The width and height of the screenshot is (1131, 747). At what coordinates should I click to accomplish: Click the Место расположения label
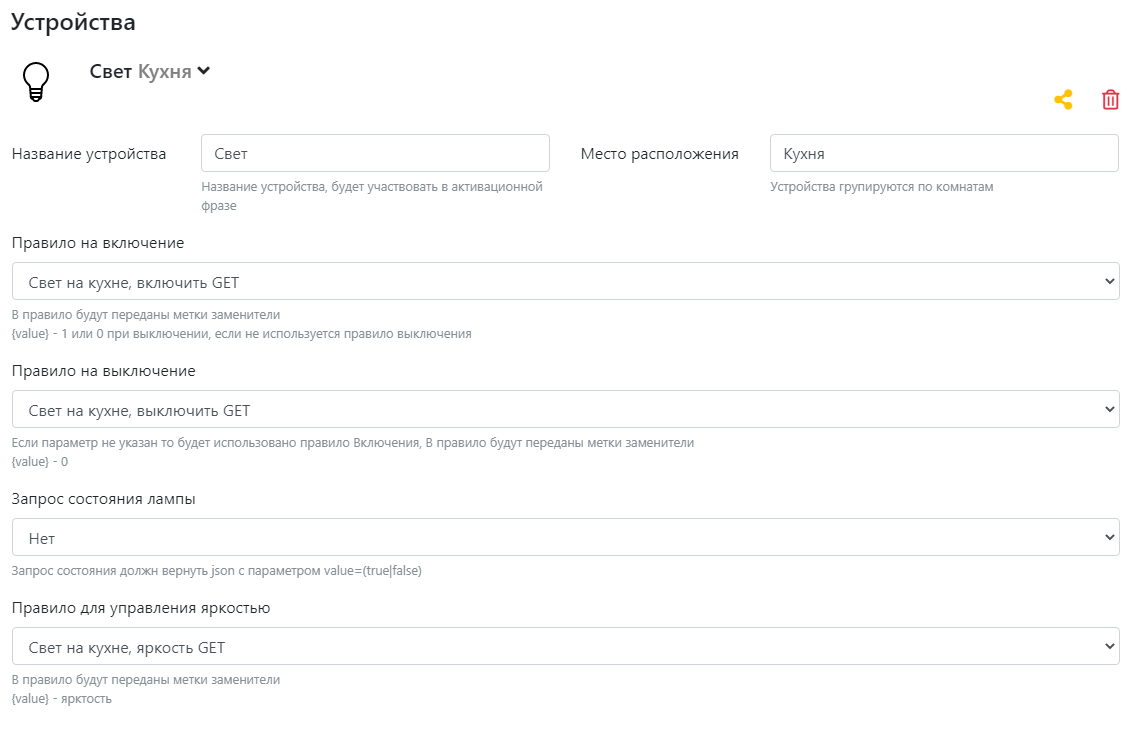coord(659,154)
